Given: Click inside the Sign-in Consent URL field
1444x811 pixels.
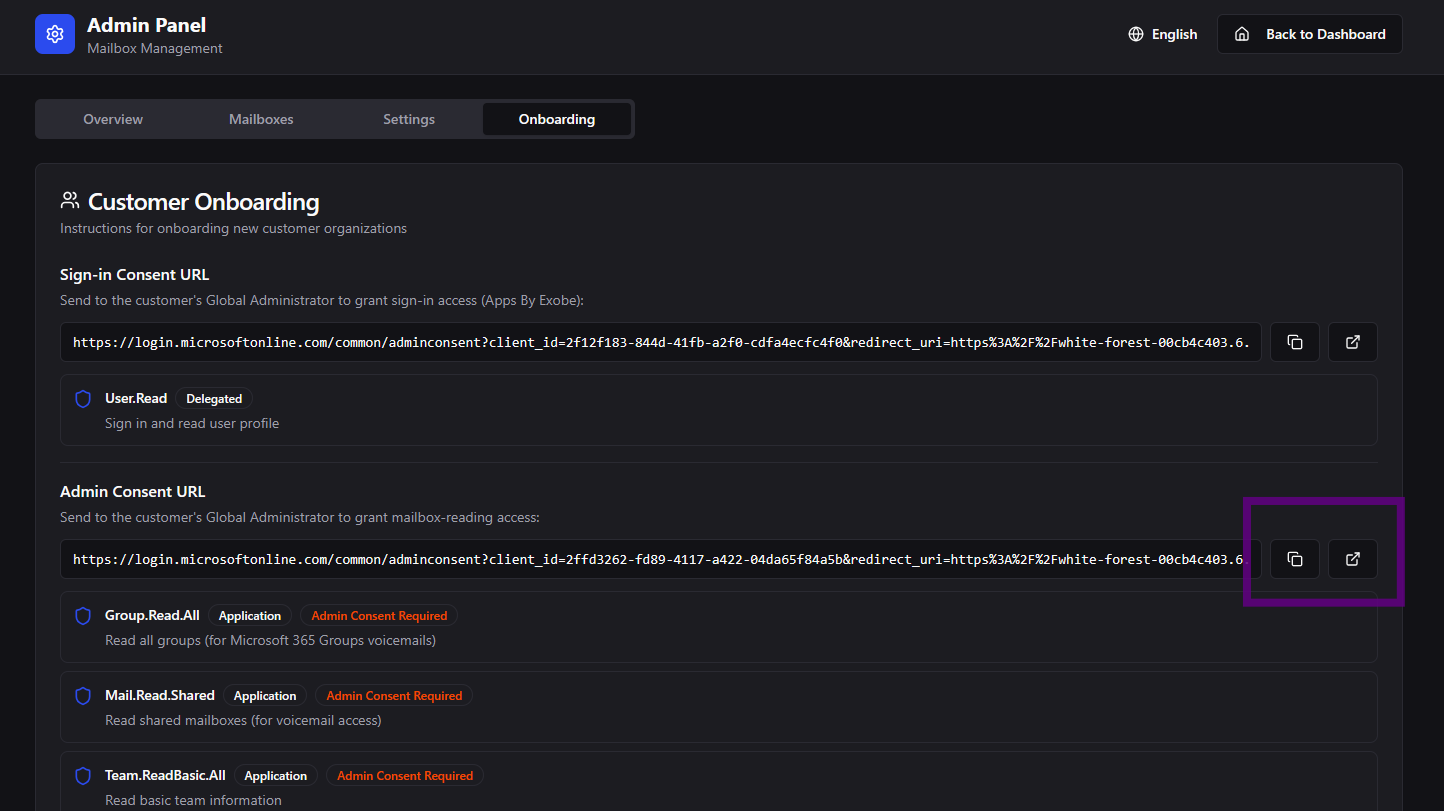Looking at the screenshot, I should pyautogui.click(x=661, y=342).
